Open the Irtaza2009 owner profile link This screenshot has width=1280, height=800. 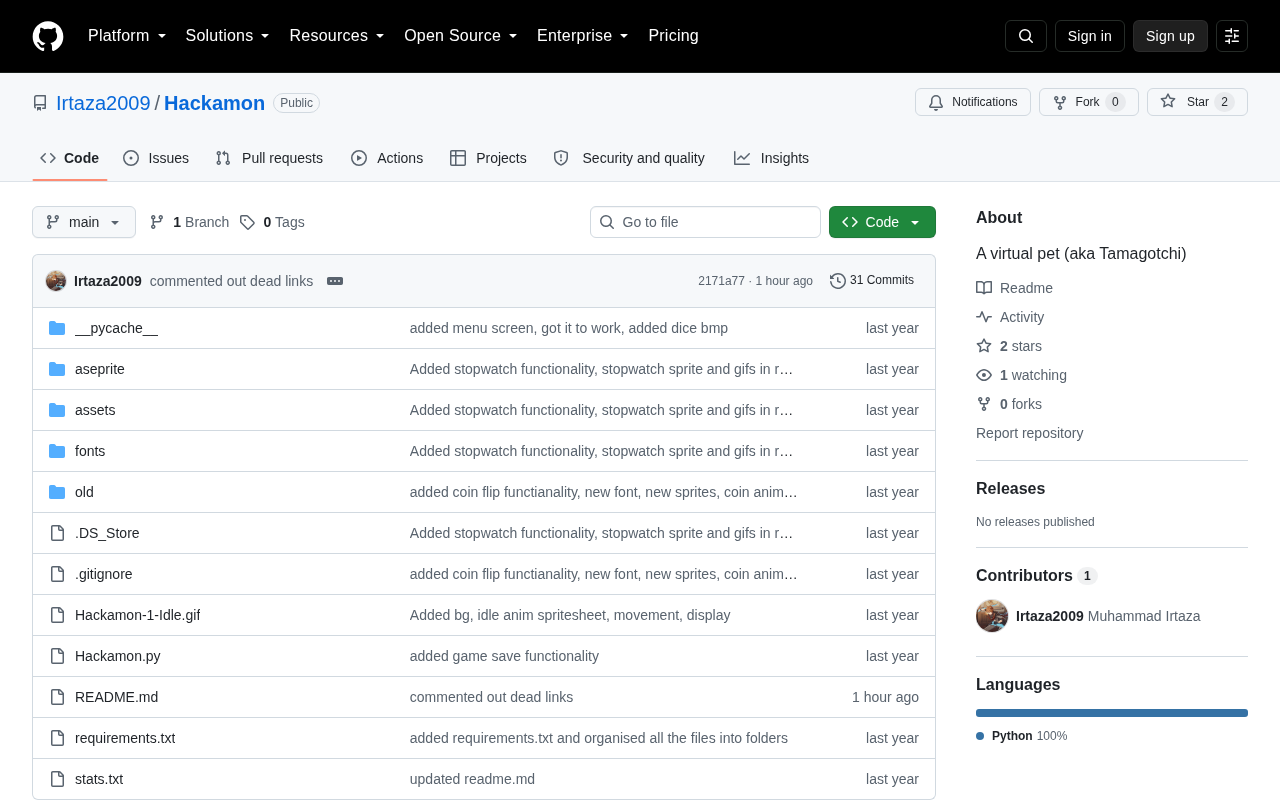103,103
